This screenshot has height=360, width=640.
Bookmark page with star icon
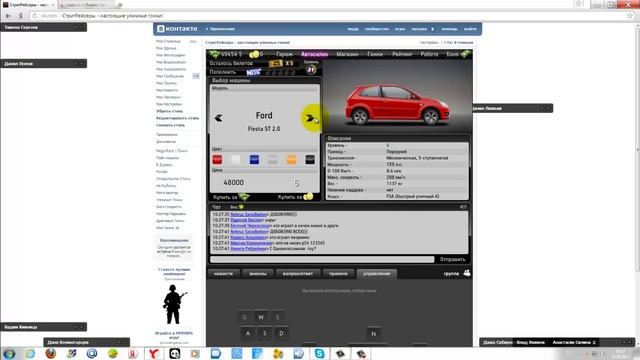click(x=630, y=16)
